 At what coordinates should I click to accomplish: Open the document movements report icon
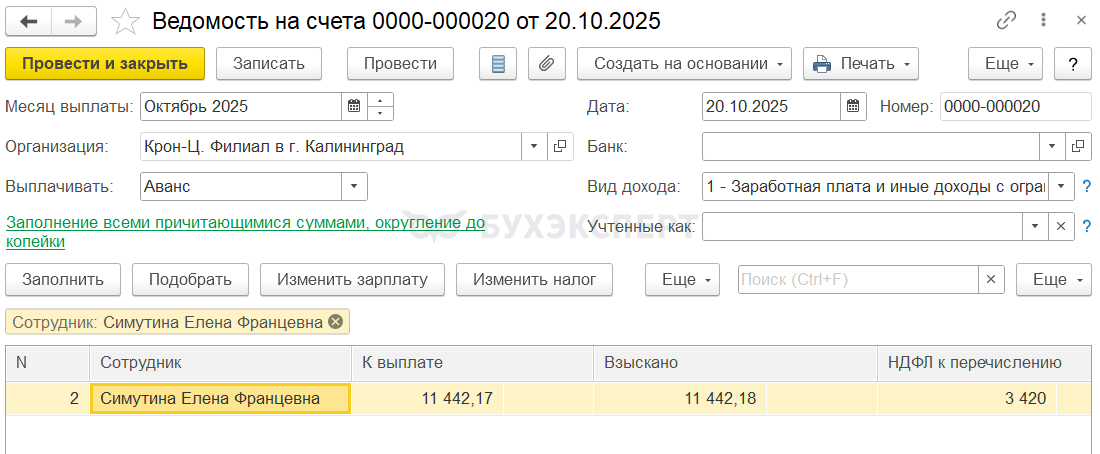(499, 63)
